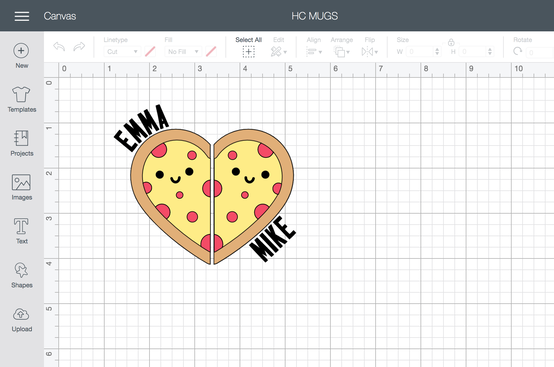The width and height of the screenshot is (554, 367).
Task: Toggle the size aspect ratio lock
Action: [x=451, y=42]
